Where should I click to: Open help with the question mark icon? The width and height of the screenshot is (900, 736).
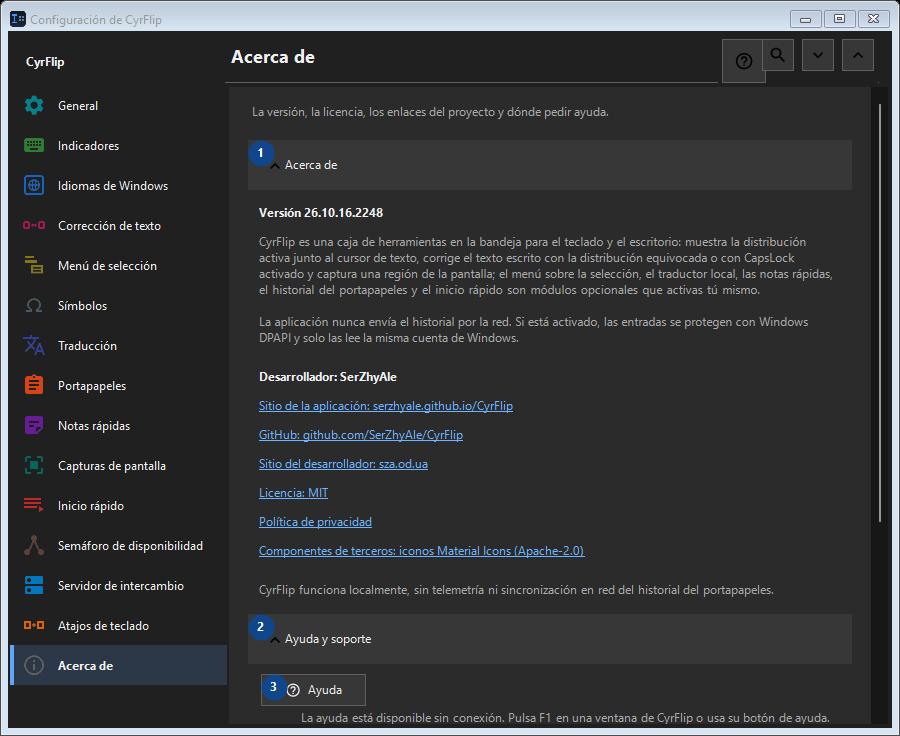click(743, 61)
